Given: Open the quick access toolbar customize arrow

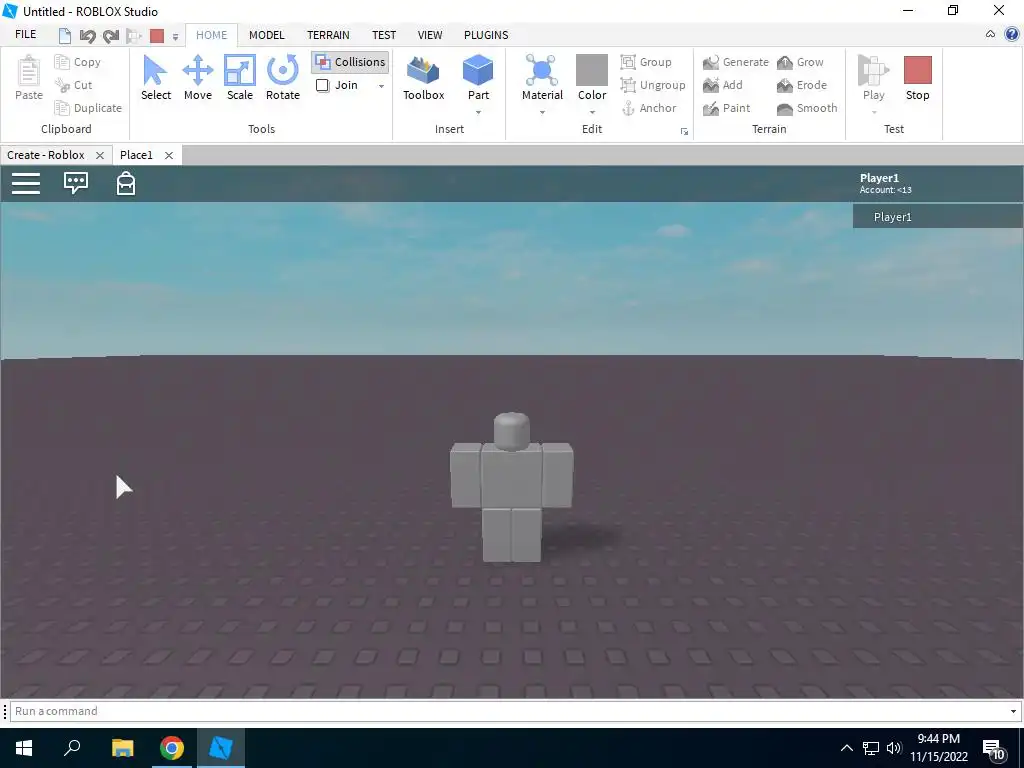Looking at the screenshot, I should pos(175,37).
